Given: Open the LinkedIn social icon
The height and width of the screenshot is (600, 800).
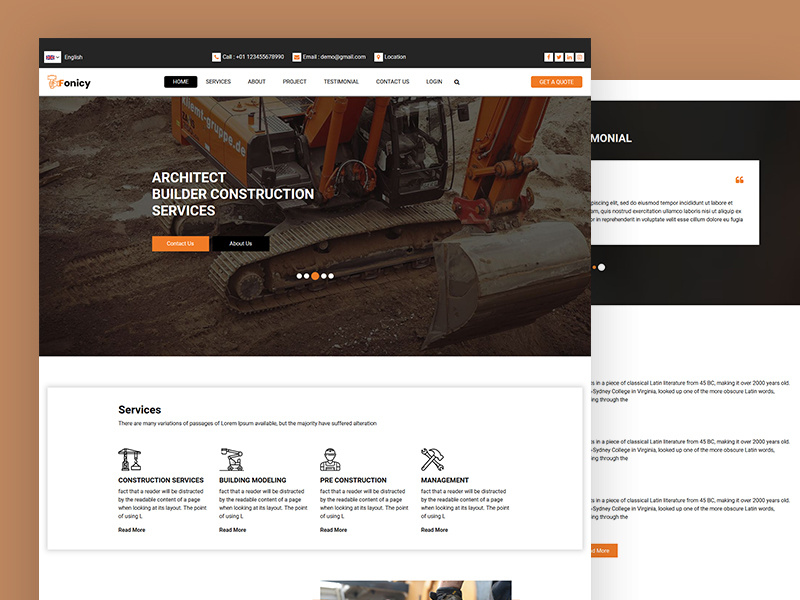Looking at the screenshot, I should pyautogui.click(x=570, y=57).
